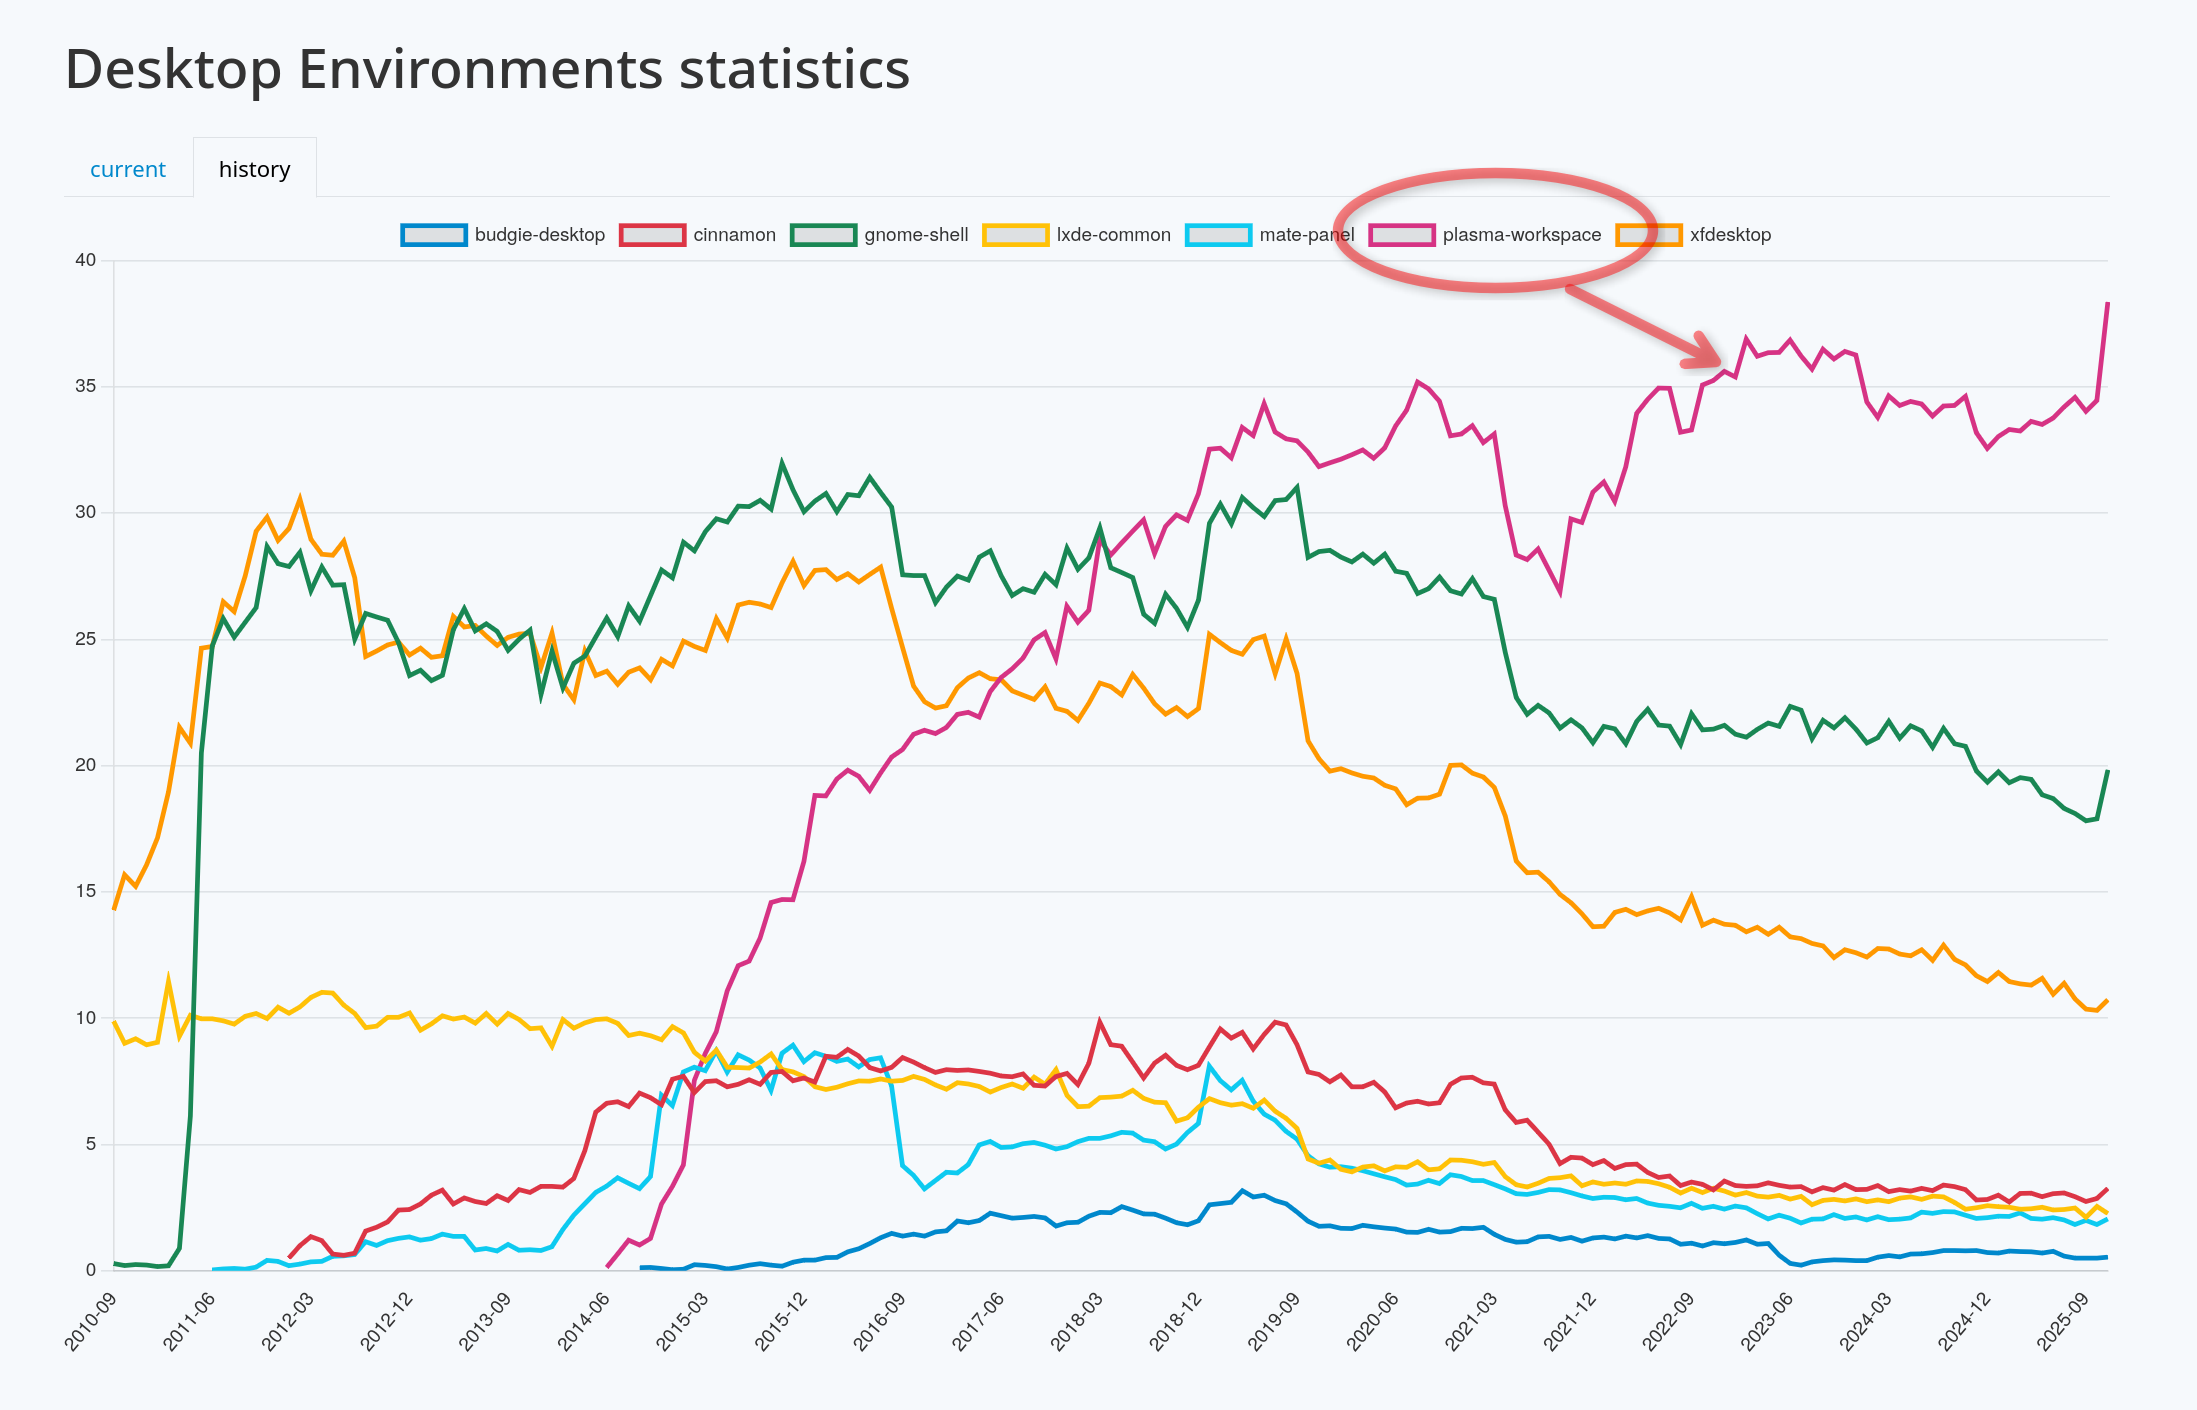Viewport: 2197px width, 1410px height.
Task: Switch to the current tab
Action: coord(128,169)
